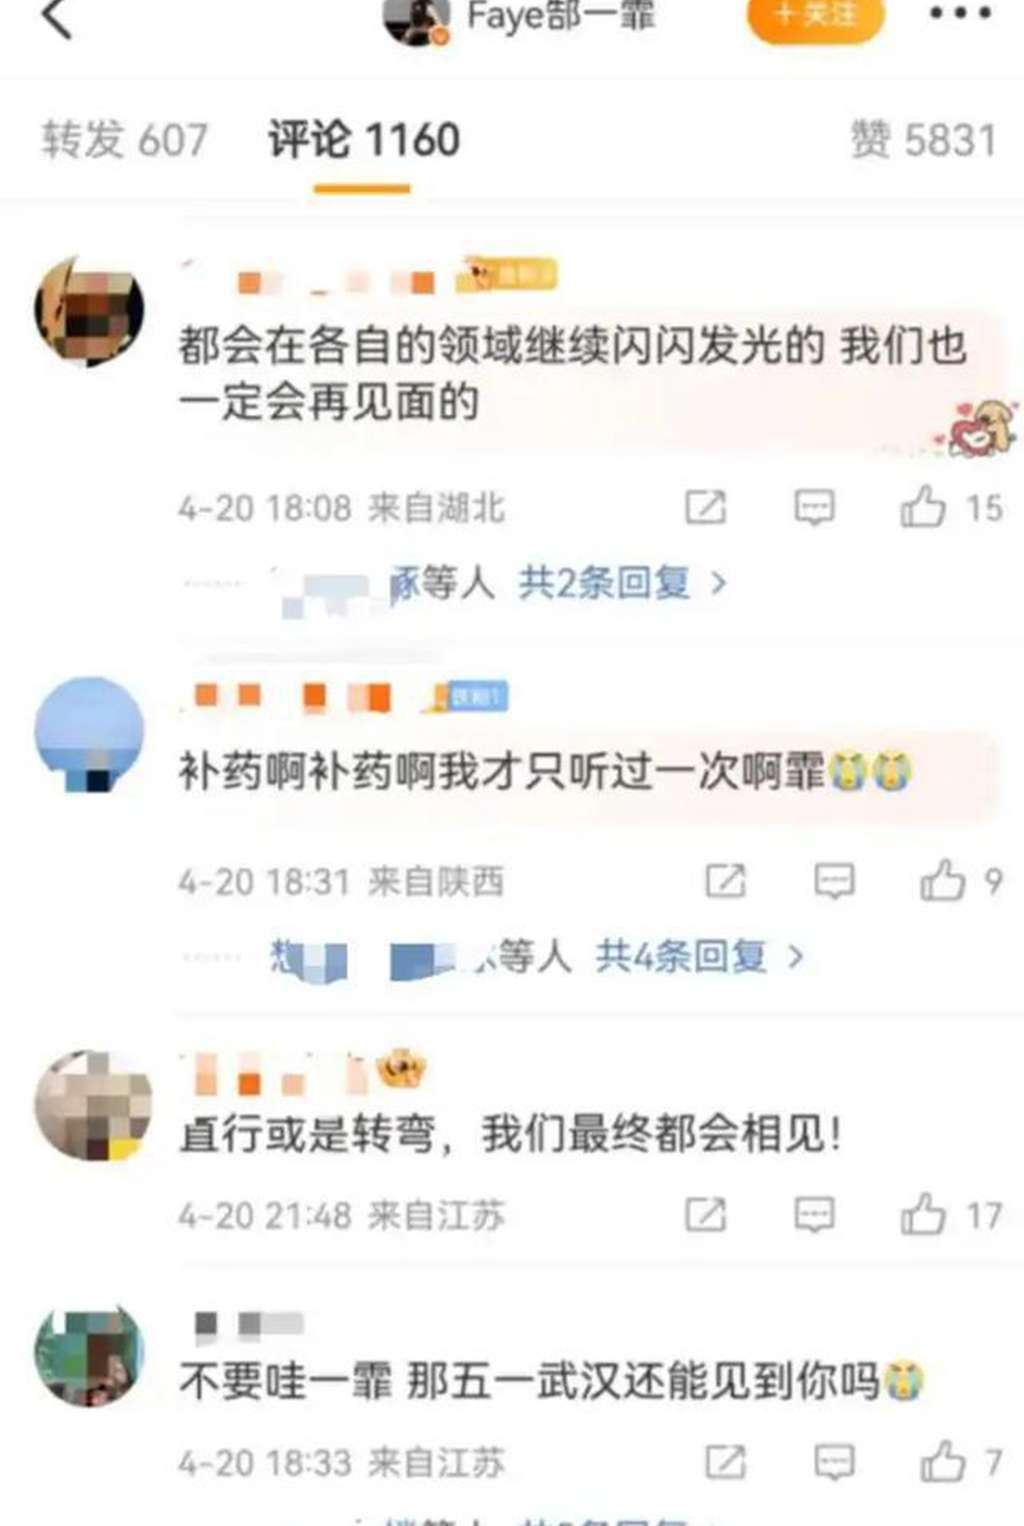Image resolution: width=1024 pixels, height=1526 pixels.
Task: Expand 共4条回复 replies thread
Action: [699, 957]
